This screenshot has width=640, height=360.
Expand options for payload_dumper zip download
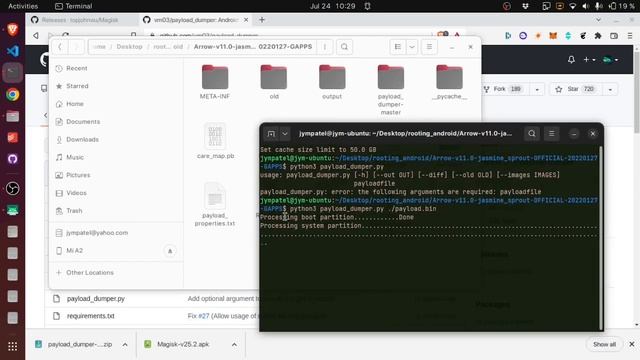125,345
